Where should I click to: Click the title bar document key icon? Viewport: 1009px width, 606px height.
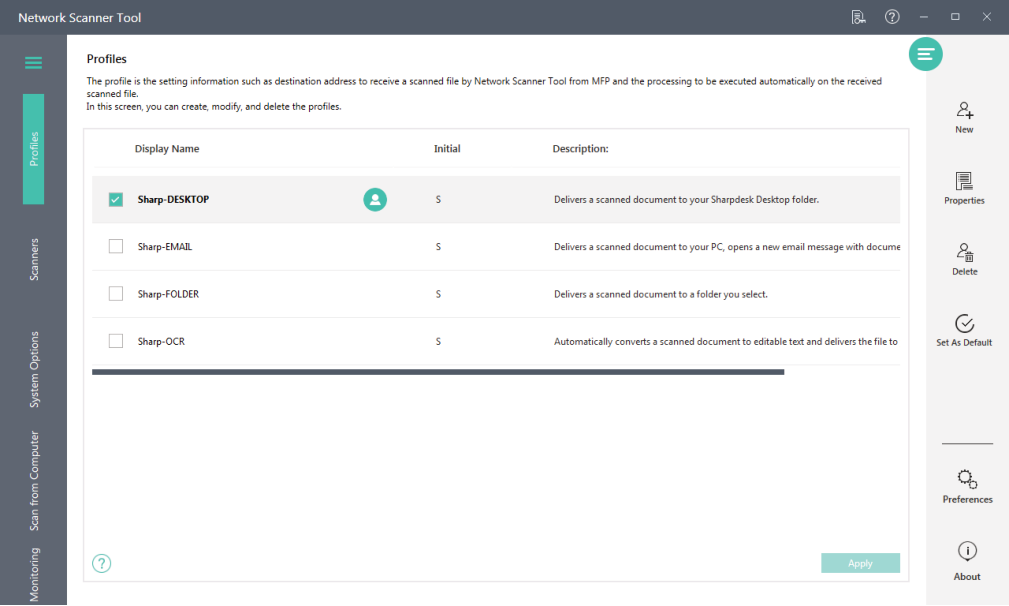858,17
